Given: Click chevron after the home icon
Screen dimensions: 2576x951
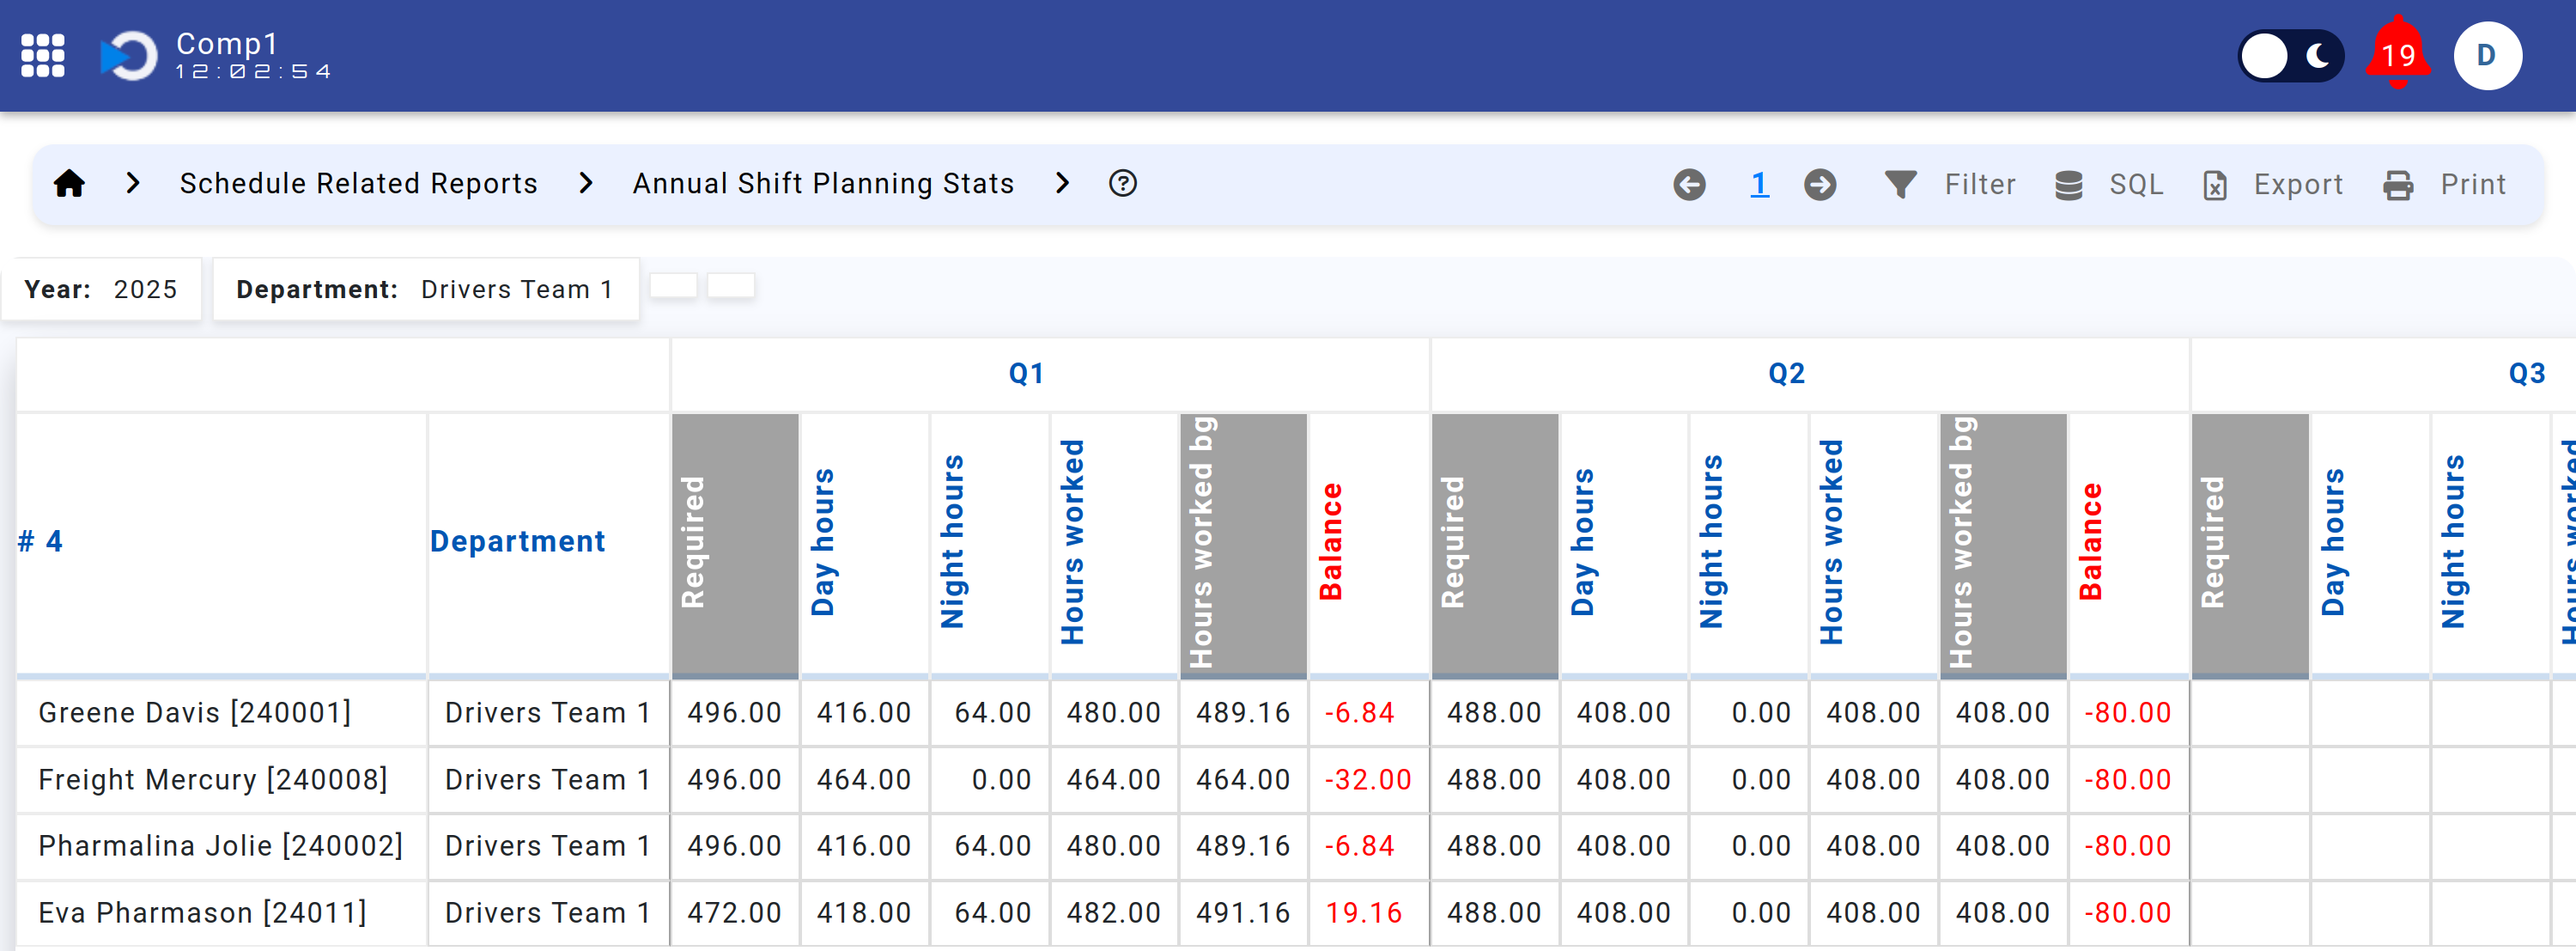Looking at the screenshot, I should coord(133,184).
